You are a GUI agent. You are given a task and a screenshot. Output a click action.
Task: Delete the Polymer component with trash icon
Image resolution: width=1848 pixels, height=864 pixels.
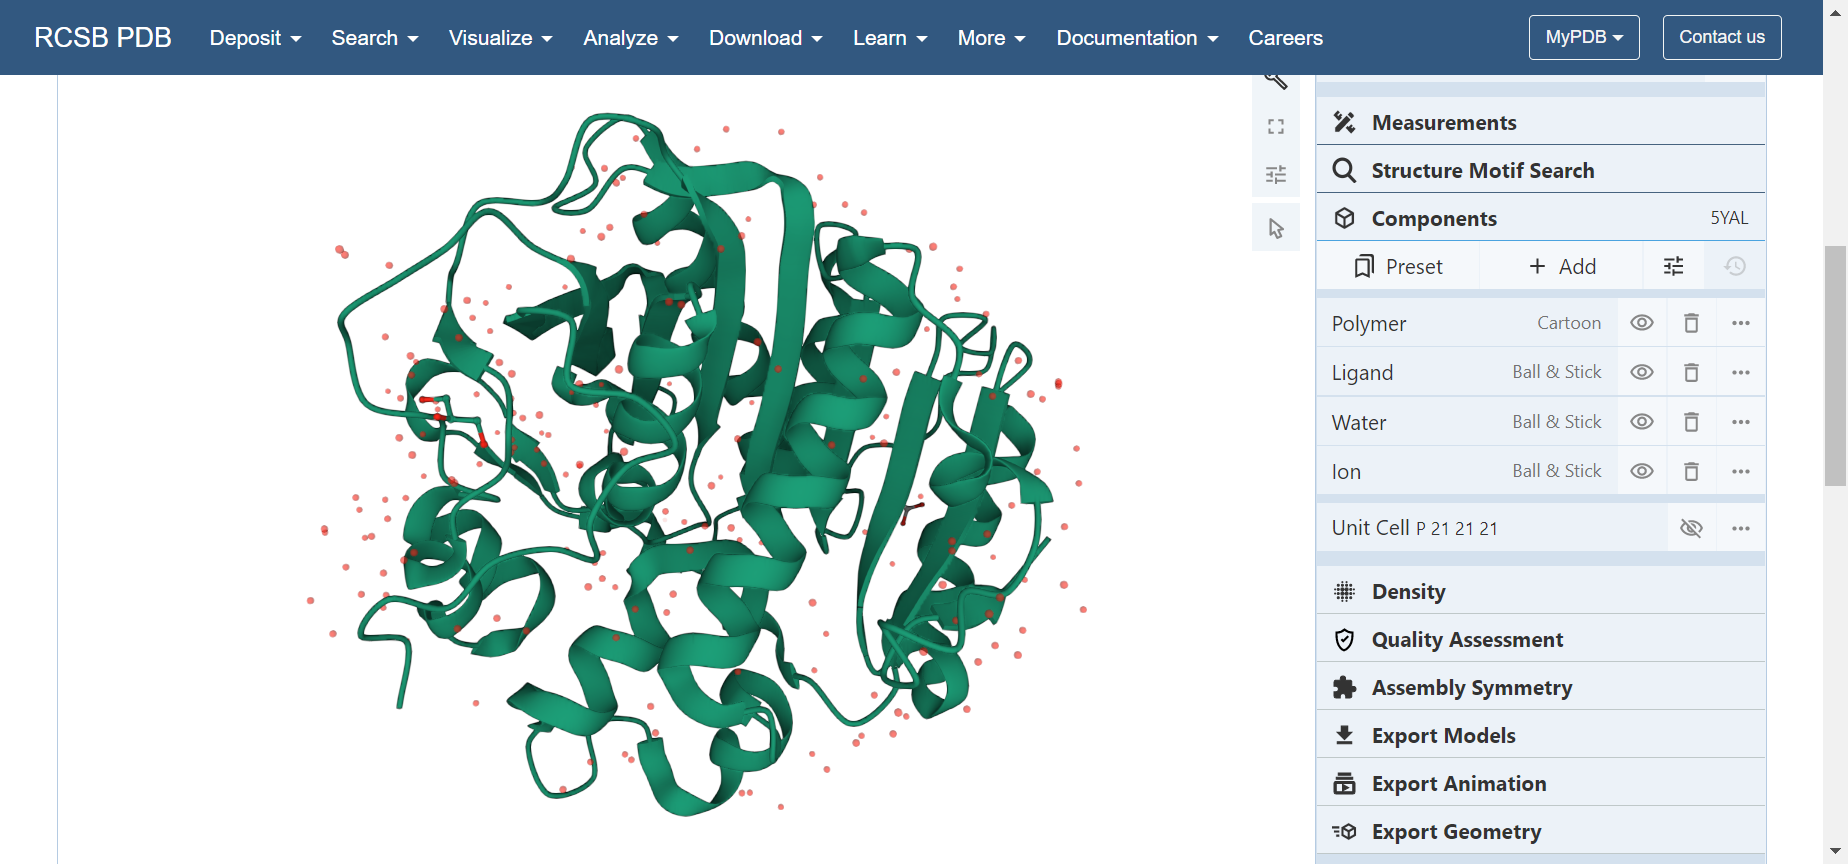[x=1691, y=323]
